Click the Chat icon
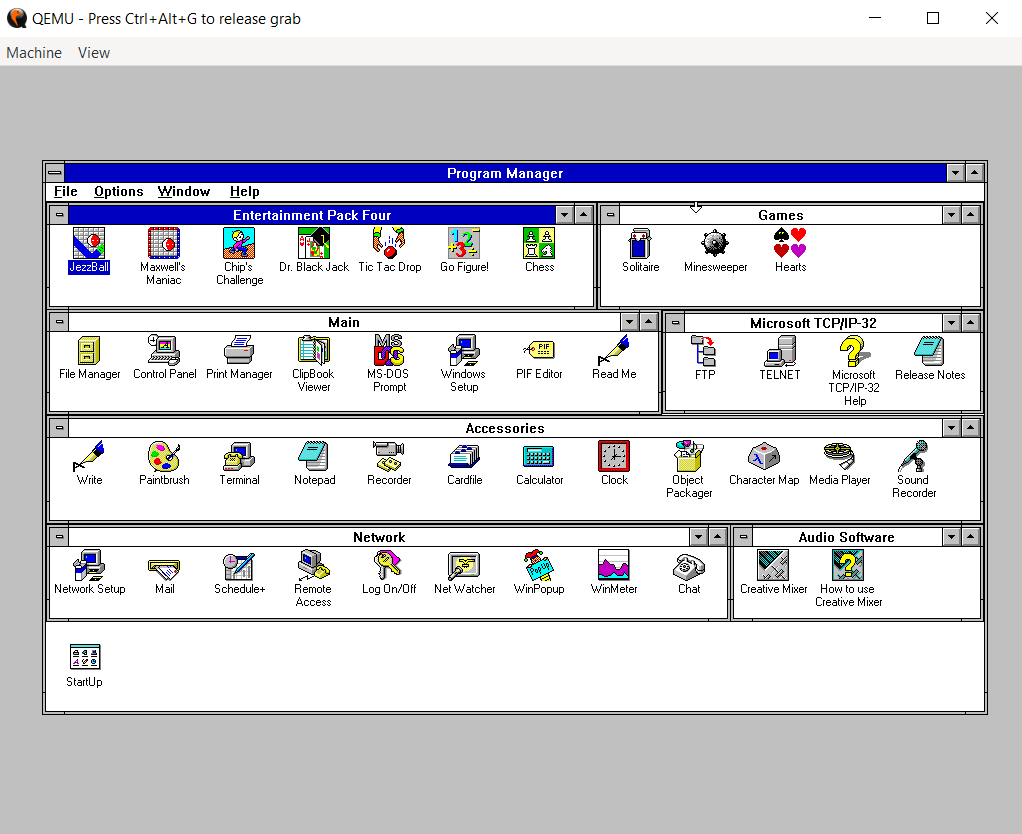Viewport: 1022px width, 834px height. (689, 565)
